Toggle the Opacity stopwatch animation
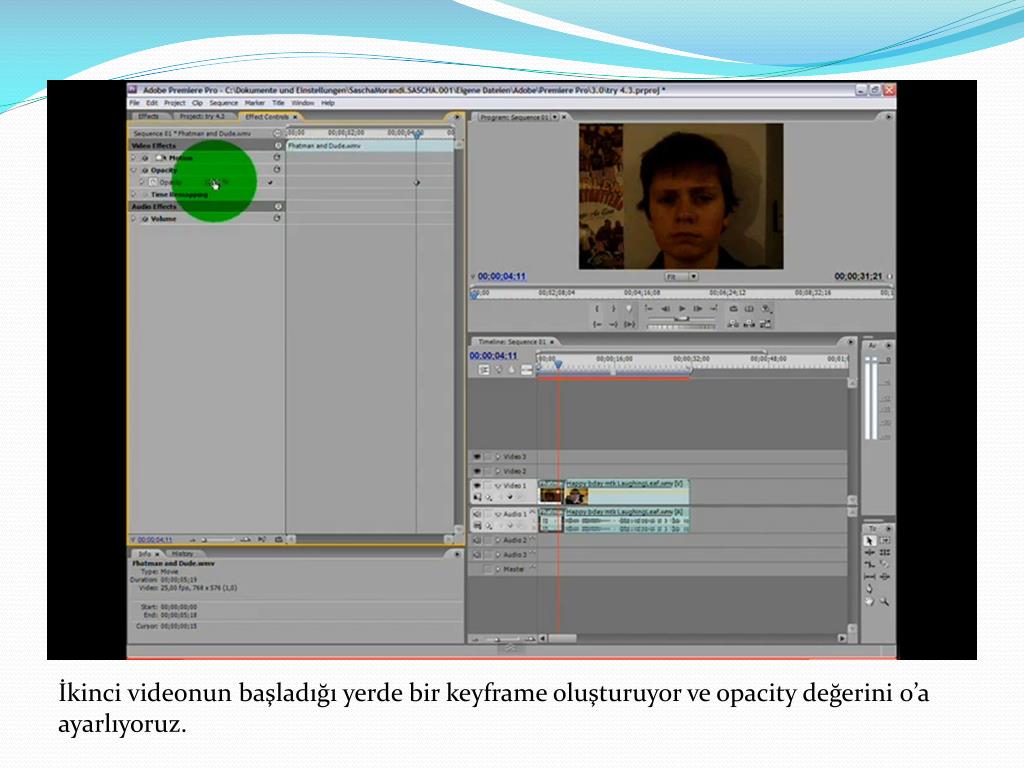 (x=153, y=182)
